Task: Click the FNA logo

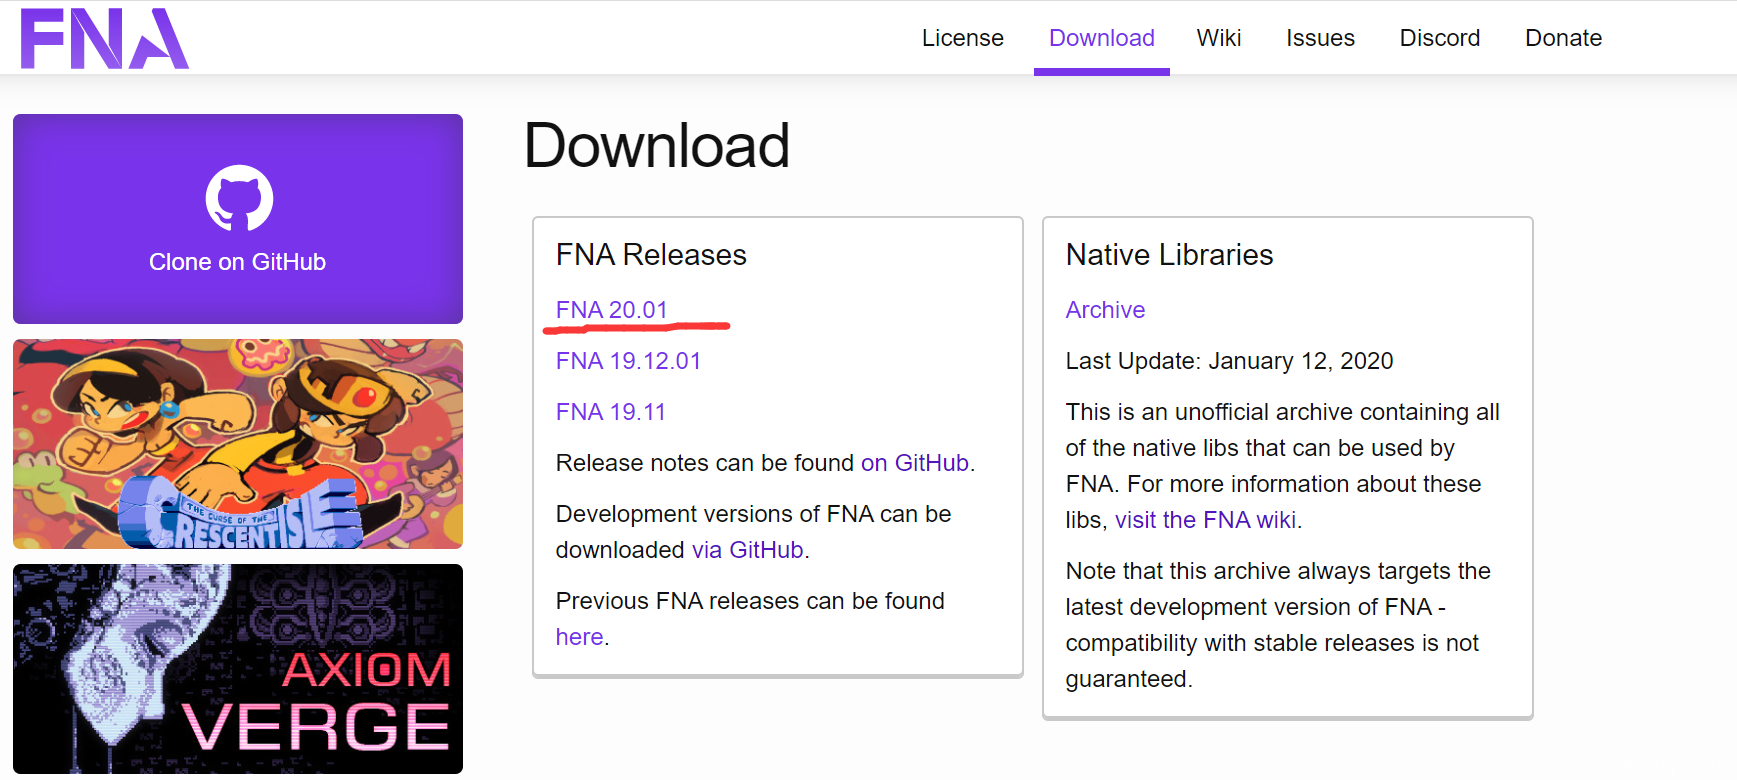Action: coord(104,39)
